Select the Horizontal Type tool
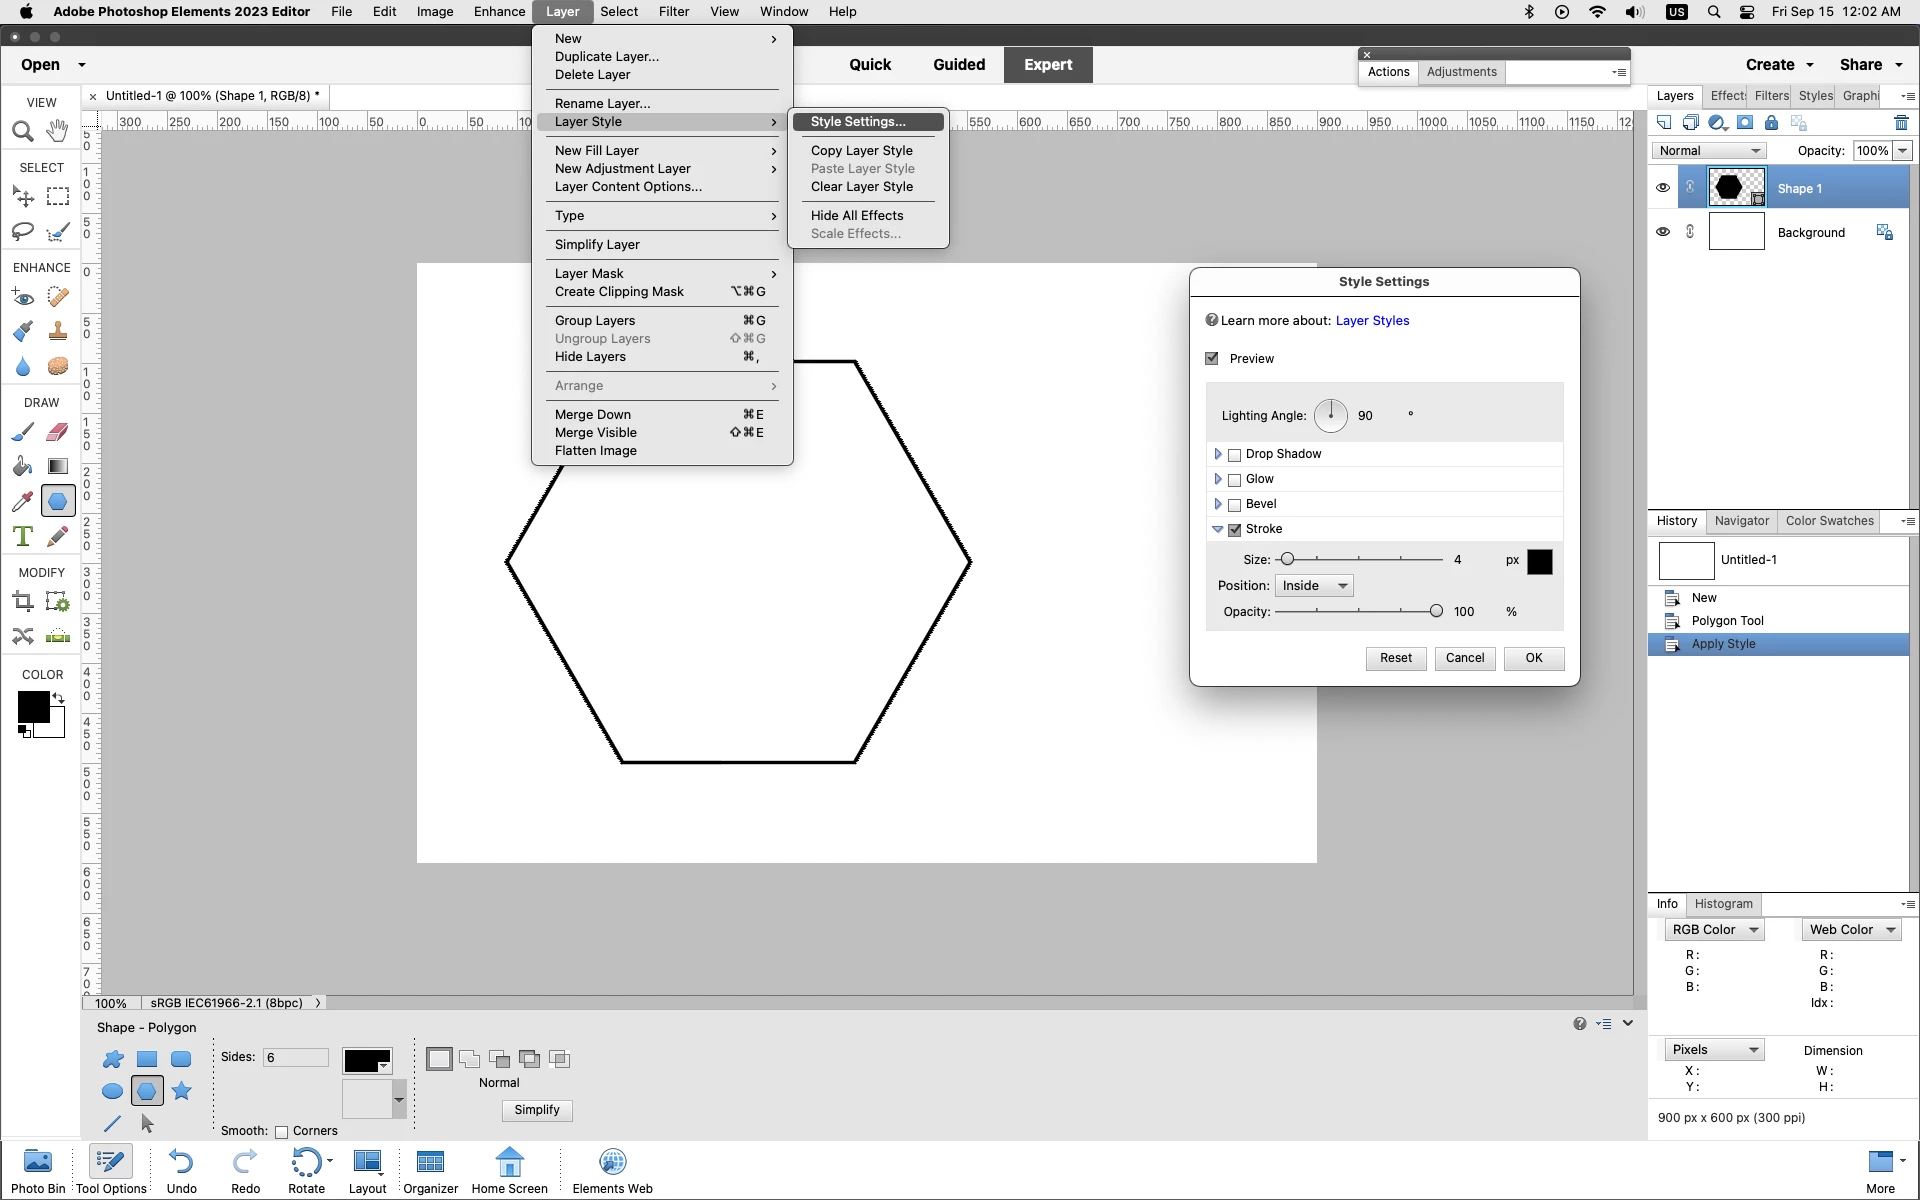Viewport: 1920px width, 1200px height. (x=23, y=536)
